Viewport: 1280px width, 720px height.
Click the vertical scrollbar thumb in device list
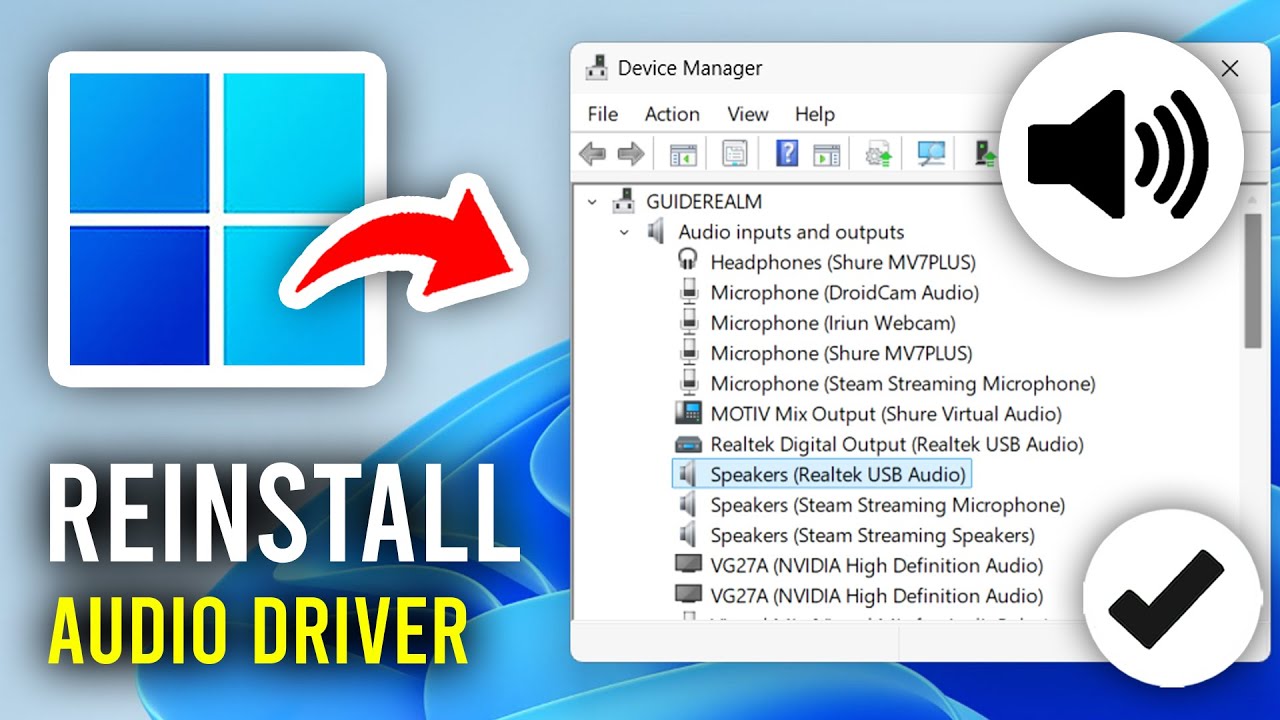tap(1253, 282)
